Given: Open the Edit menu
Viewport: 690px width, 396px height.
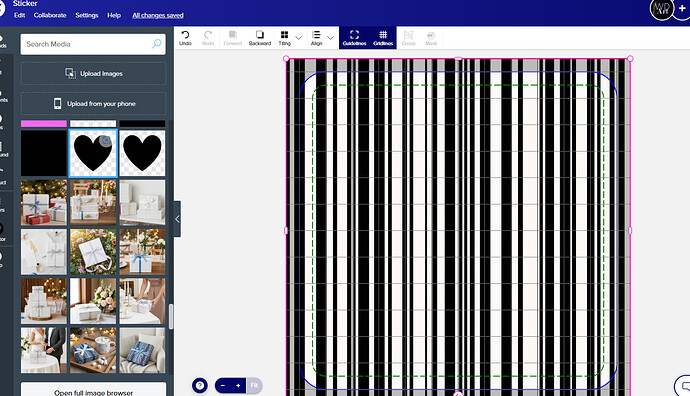Looking at the screenshot, I should pos(19,15).
